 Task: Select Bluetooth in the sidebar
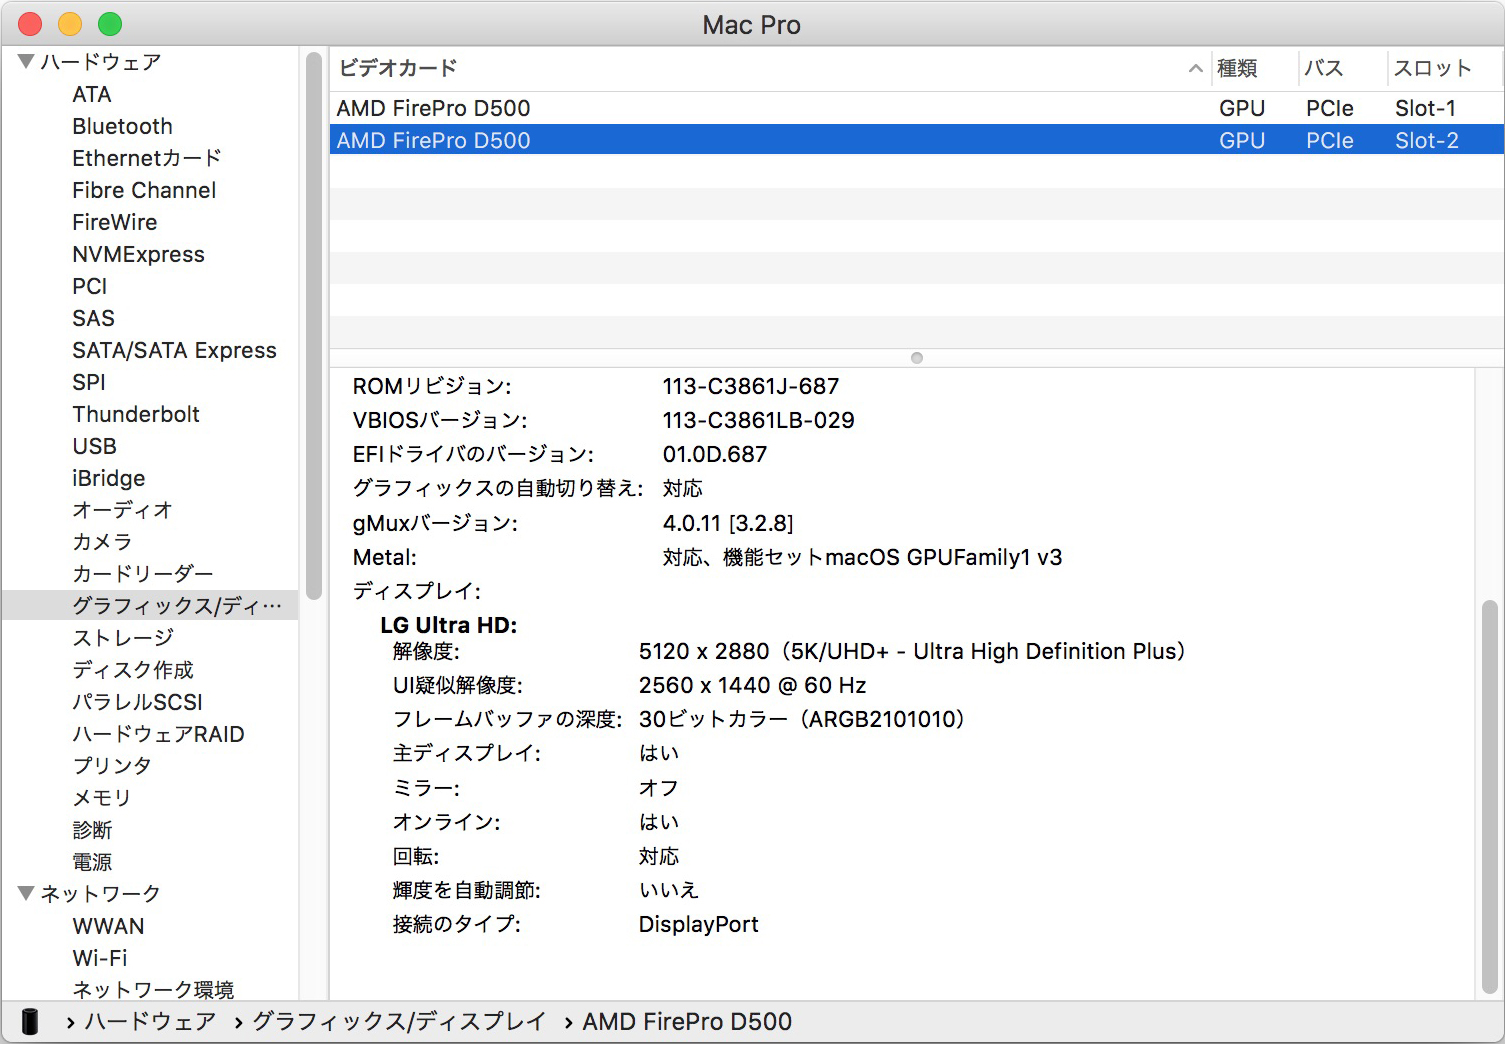coord(122,126)
